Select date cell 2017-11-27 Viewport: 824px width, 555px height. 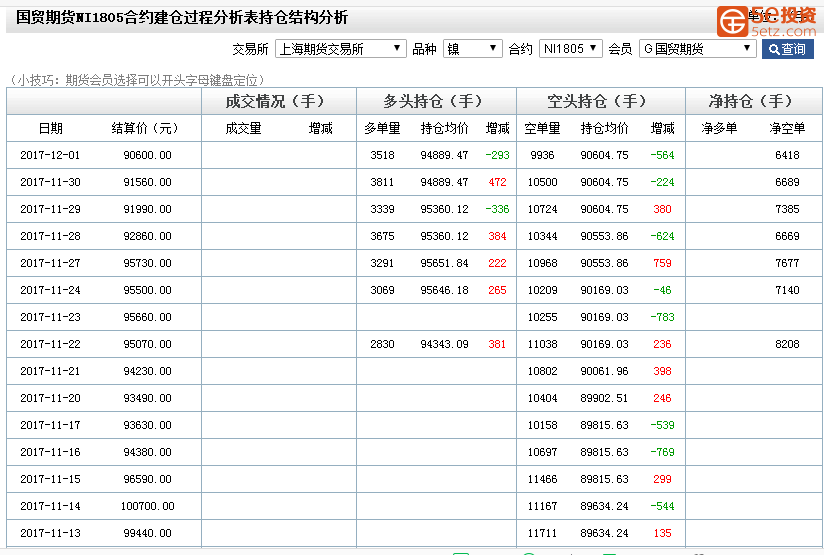50,263
